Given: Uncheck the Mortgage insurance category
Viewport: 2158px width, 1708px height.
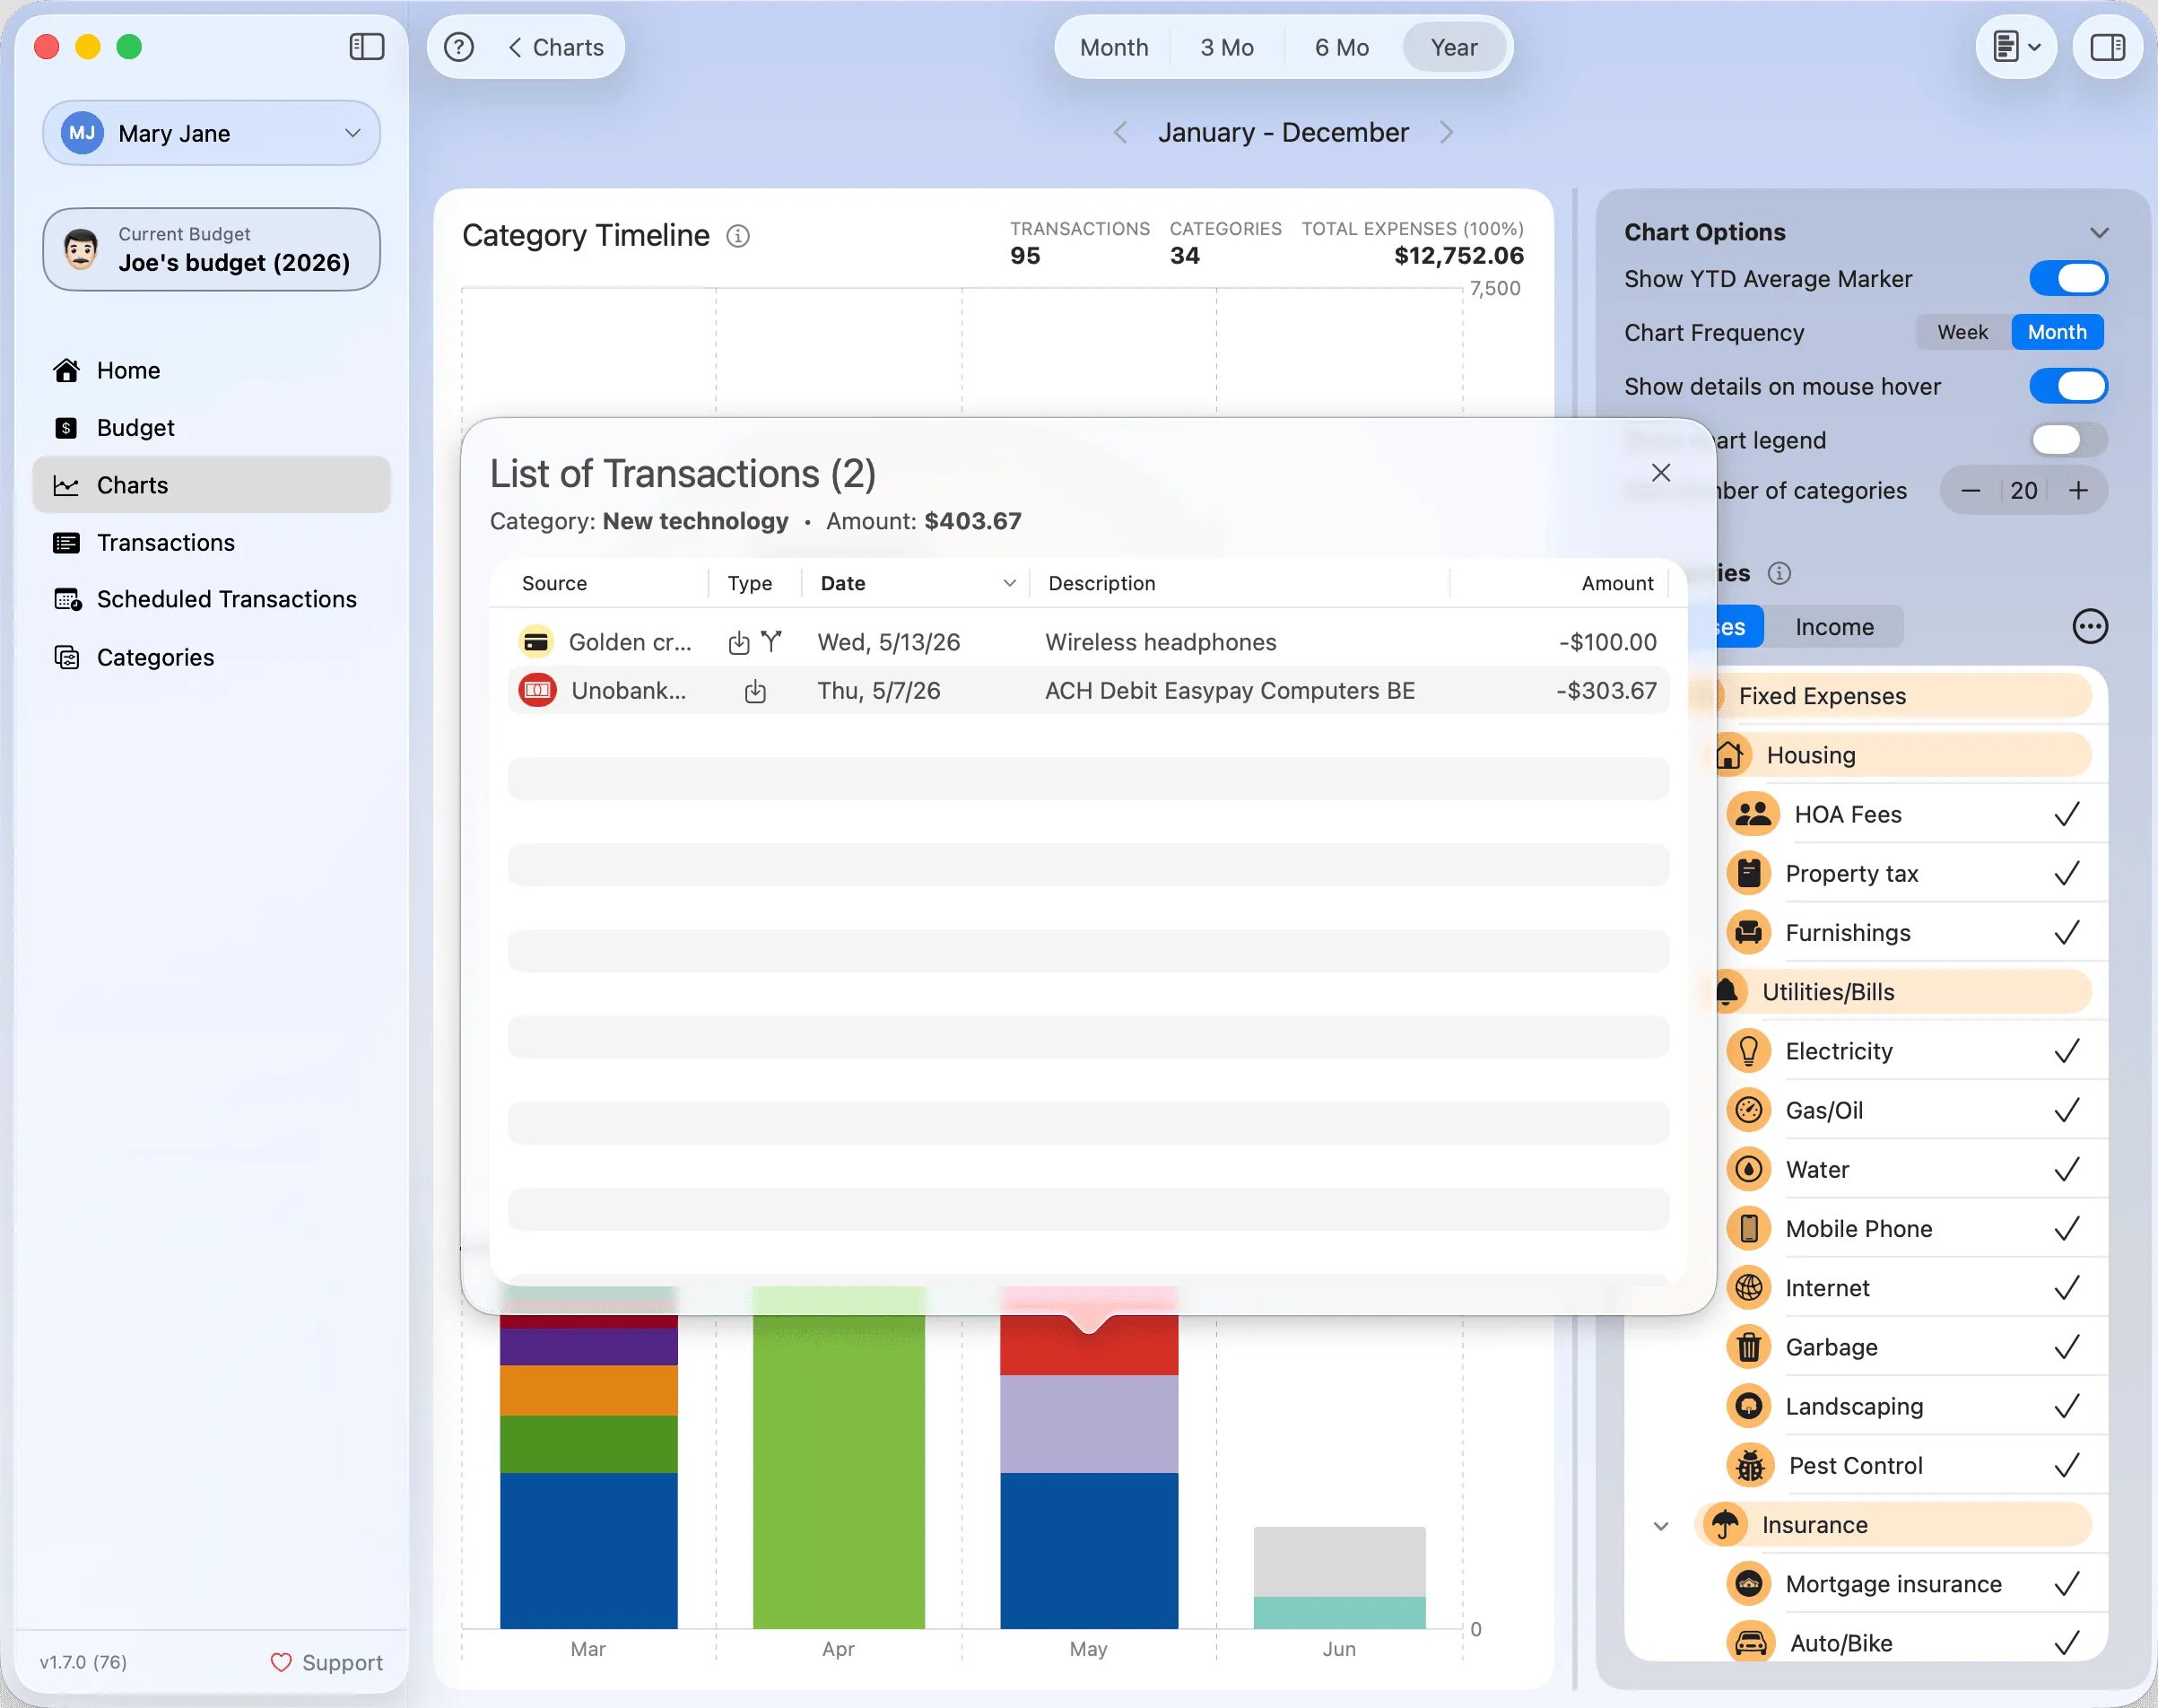Looking at the screenshot, I should coord(2066,1584).
